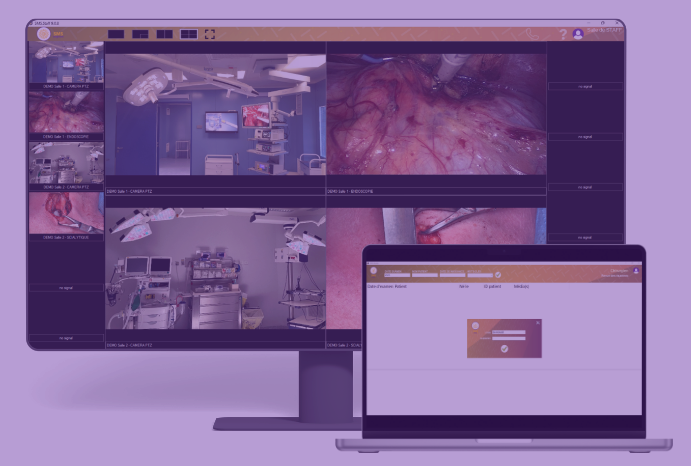Screen dimensions: 691x466
Task: Close the login dialog on the laptop
Action: click(x=538, y=322)
